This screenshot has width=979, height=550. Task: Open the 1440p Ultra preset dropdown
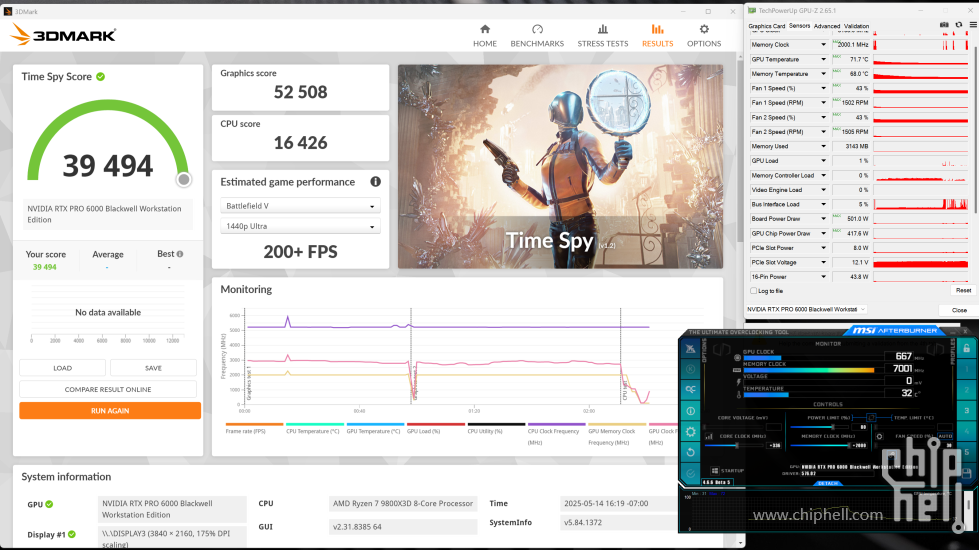pyautogui.click(x=300, y=226)
